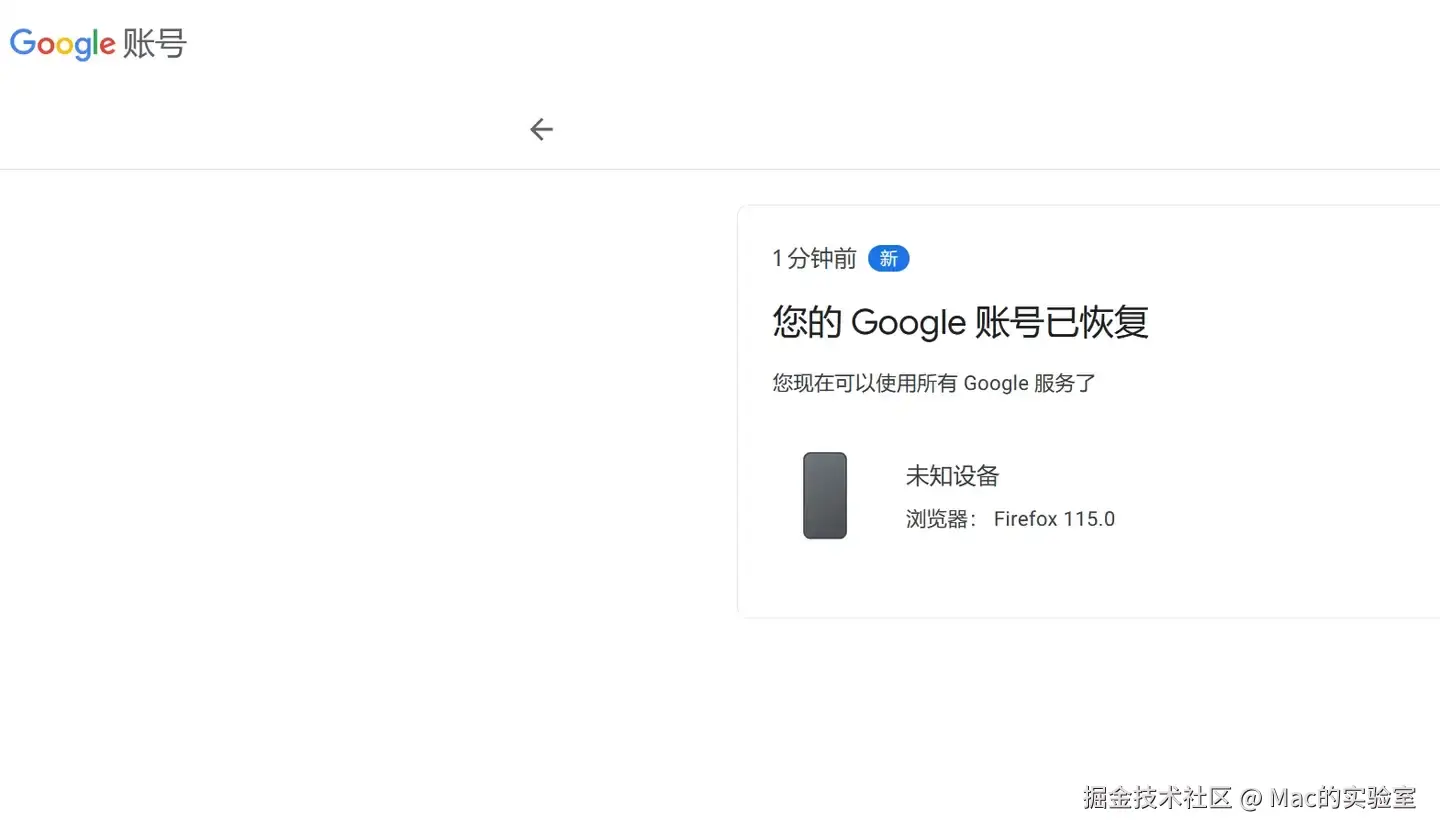Click the red e in Google logo
Viewport: 1440px width, 835px height.
click(x=108, y=46)
